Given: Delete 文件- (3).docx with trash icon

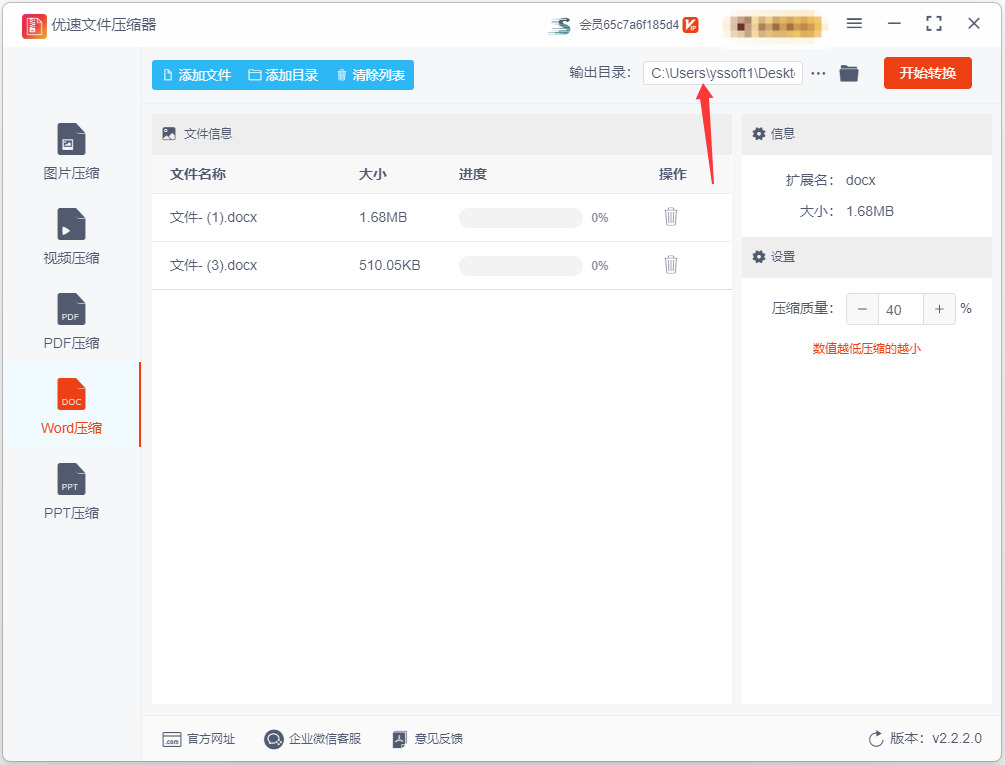Looking at the screenshot, I should pos(671,264).
